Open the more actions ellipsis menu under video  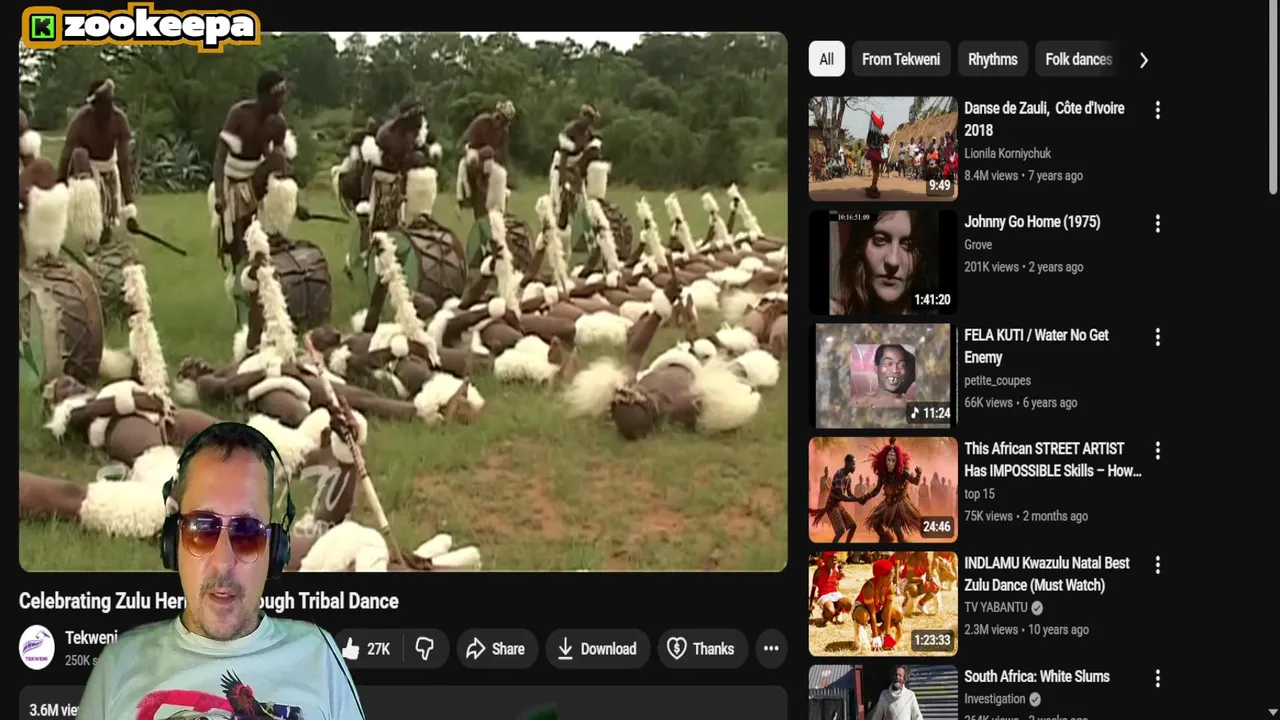(771, 649)
